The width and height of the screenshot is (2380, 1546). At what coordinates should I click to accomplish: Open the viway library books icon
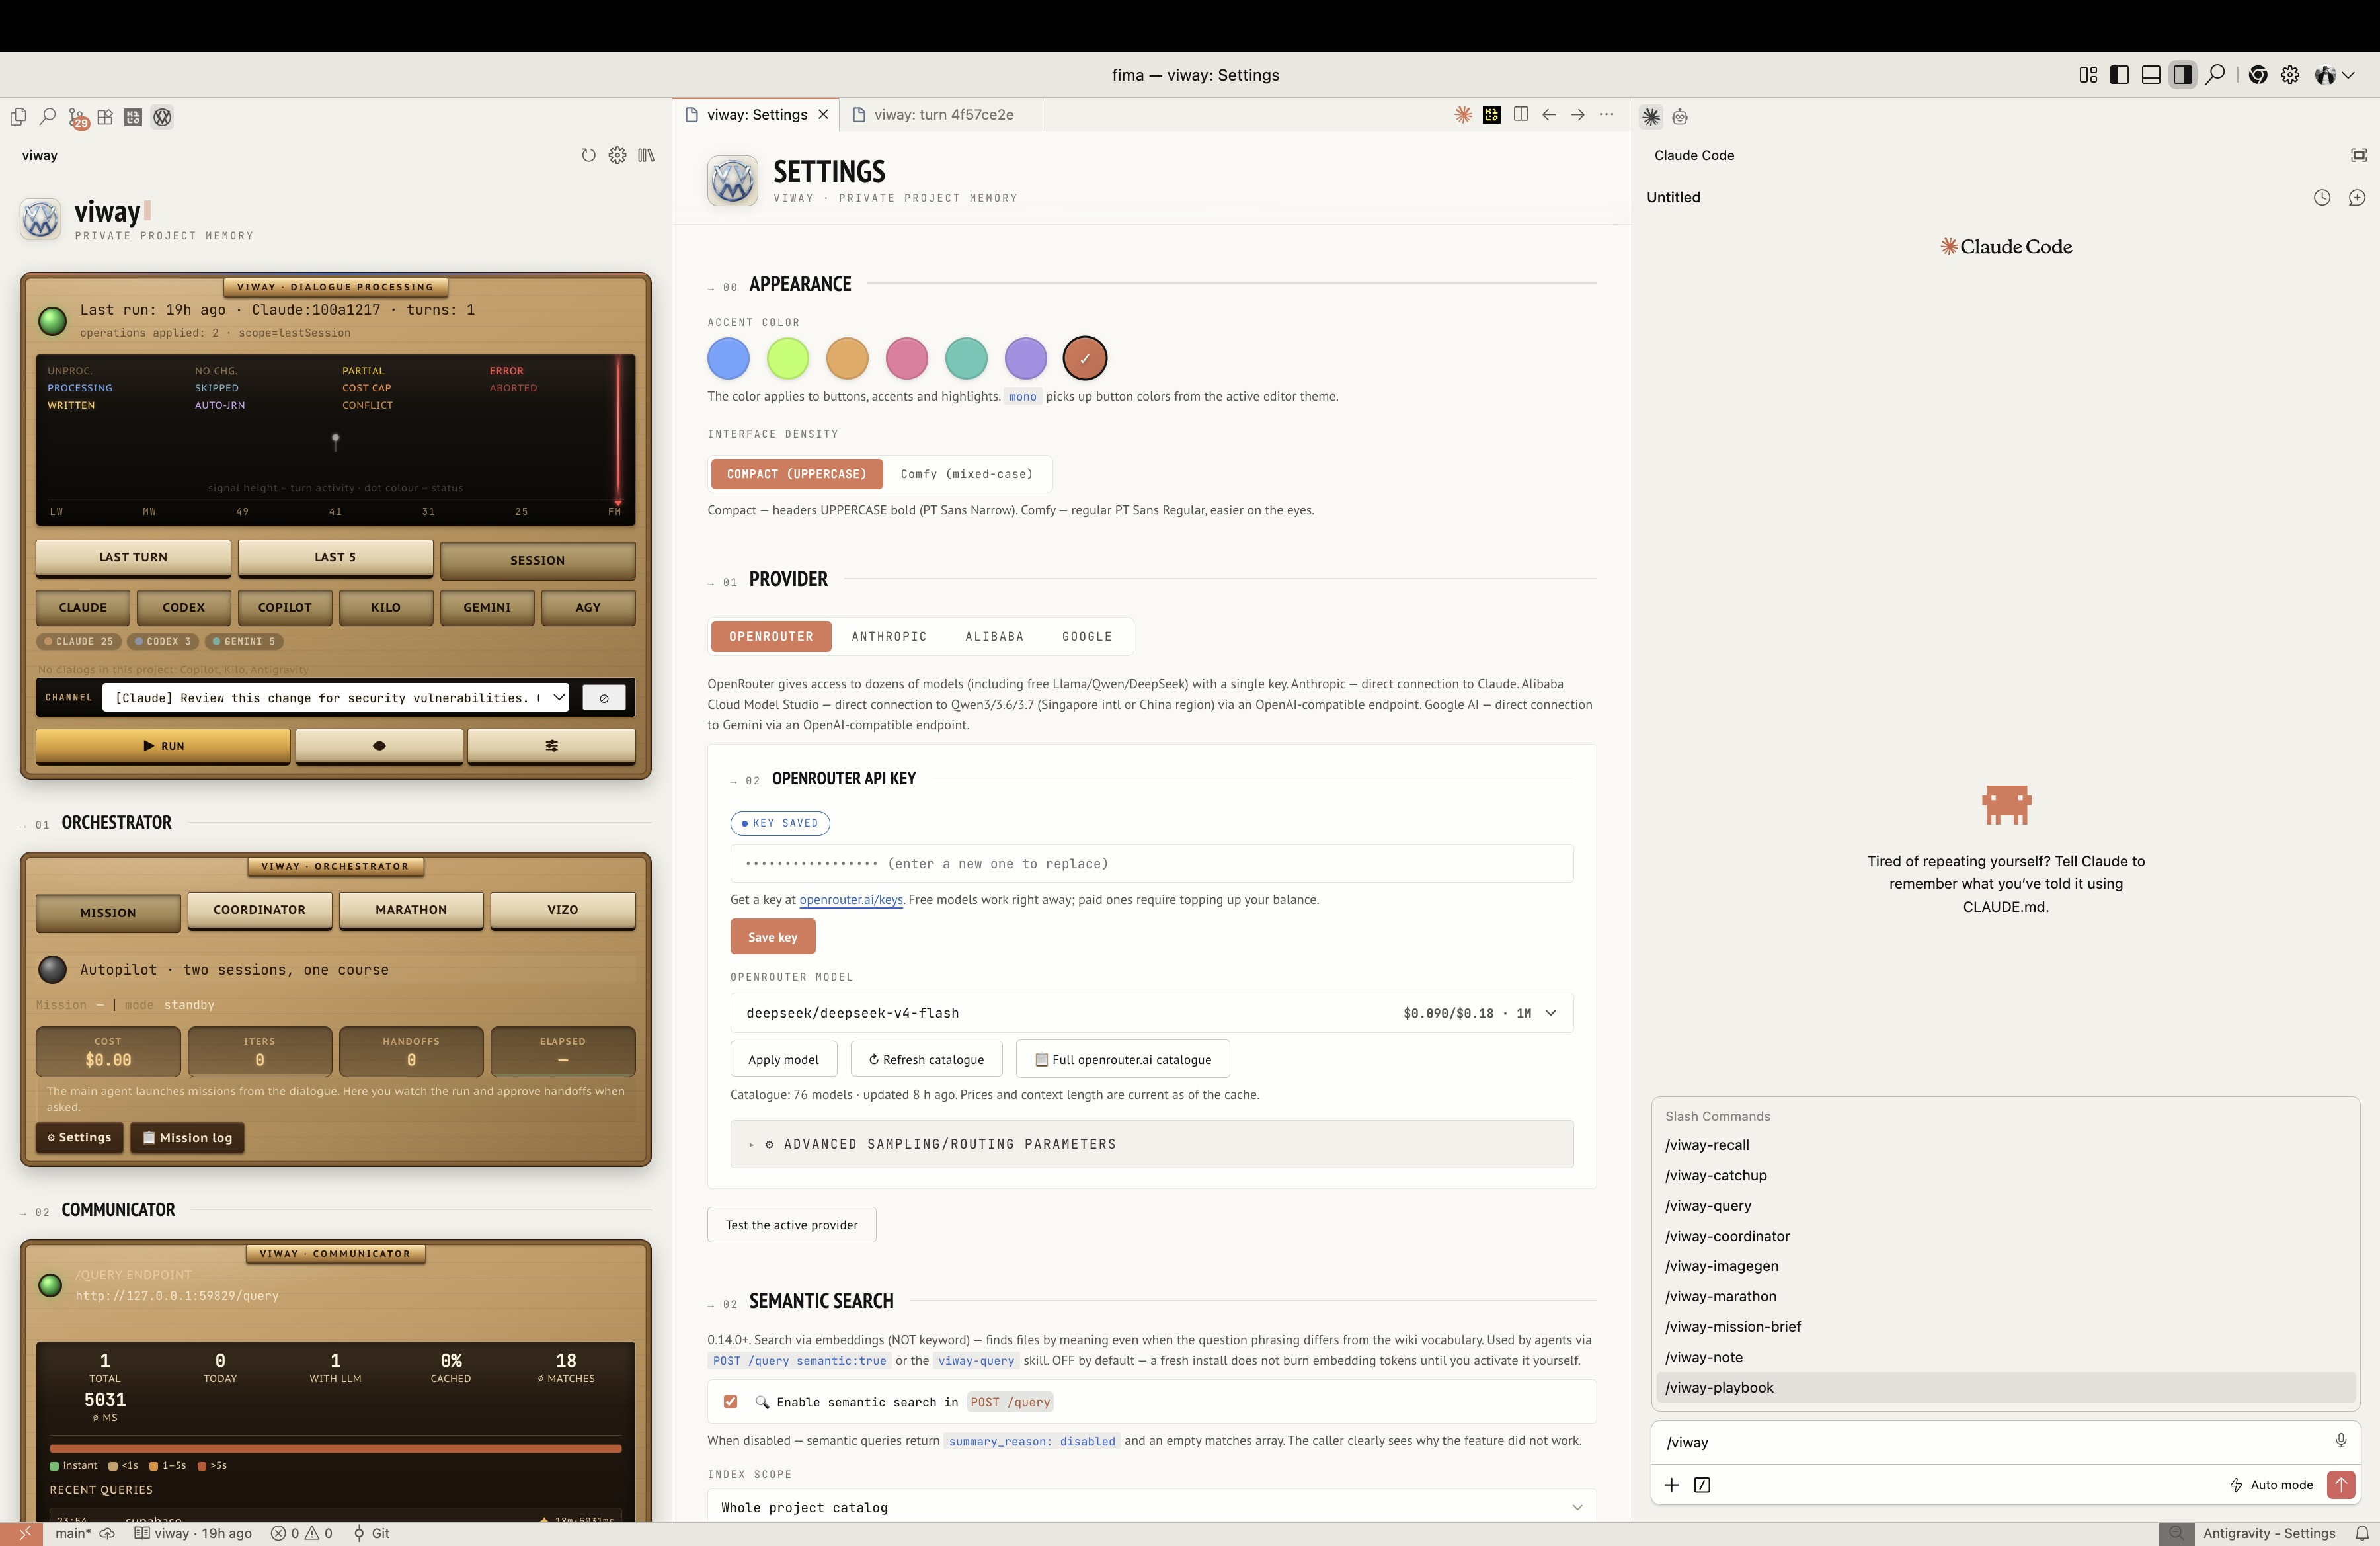pos(646,155)
